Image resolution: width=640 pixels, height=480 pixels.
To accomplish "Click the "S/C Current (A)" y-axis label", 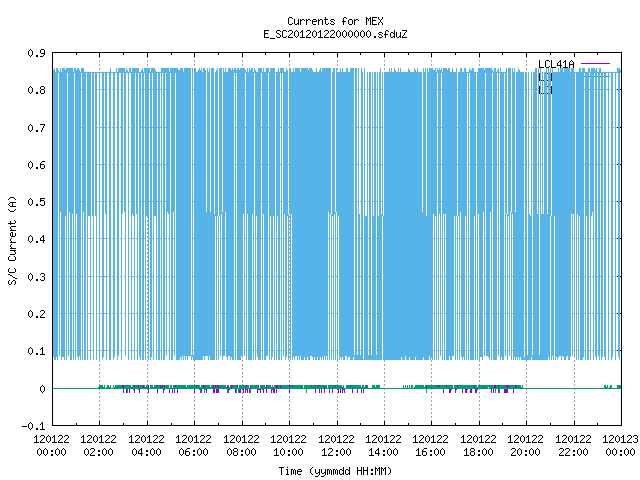I will 12,240.
